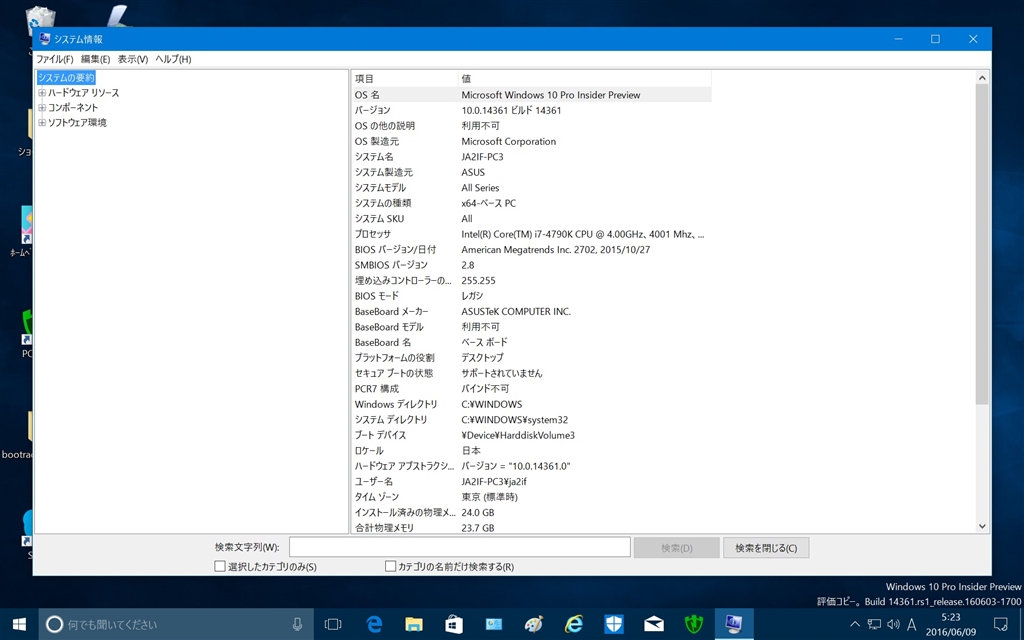This screenshot has width=1024, height=640.
Task: Click the Cortana microphone icon
Action: coord(297,624)
